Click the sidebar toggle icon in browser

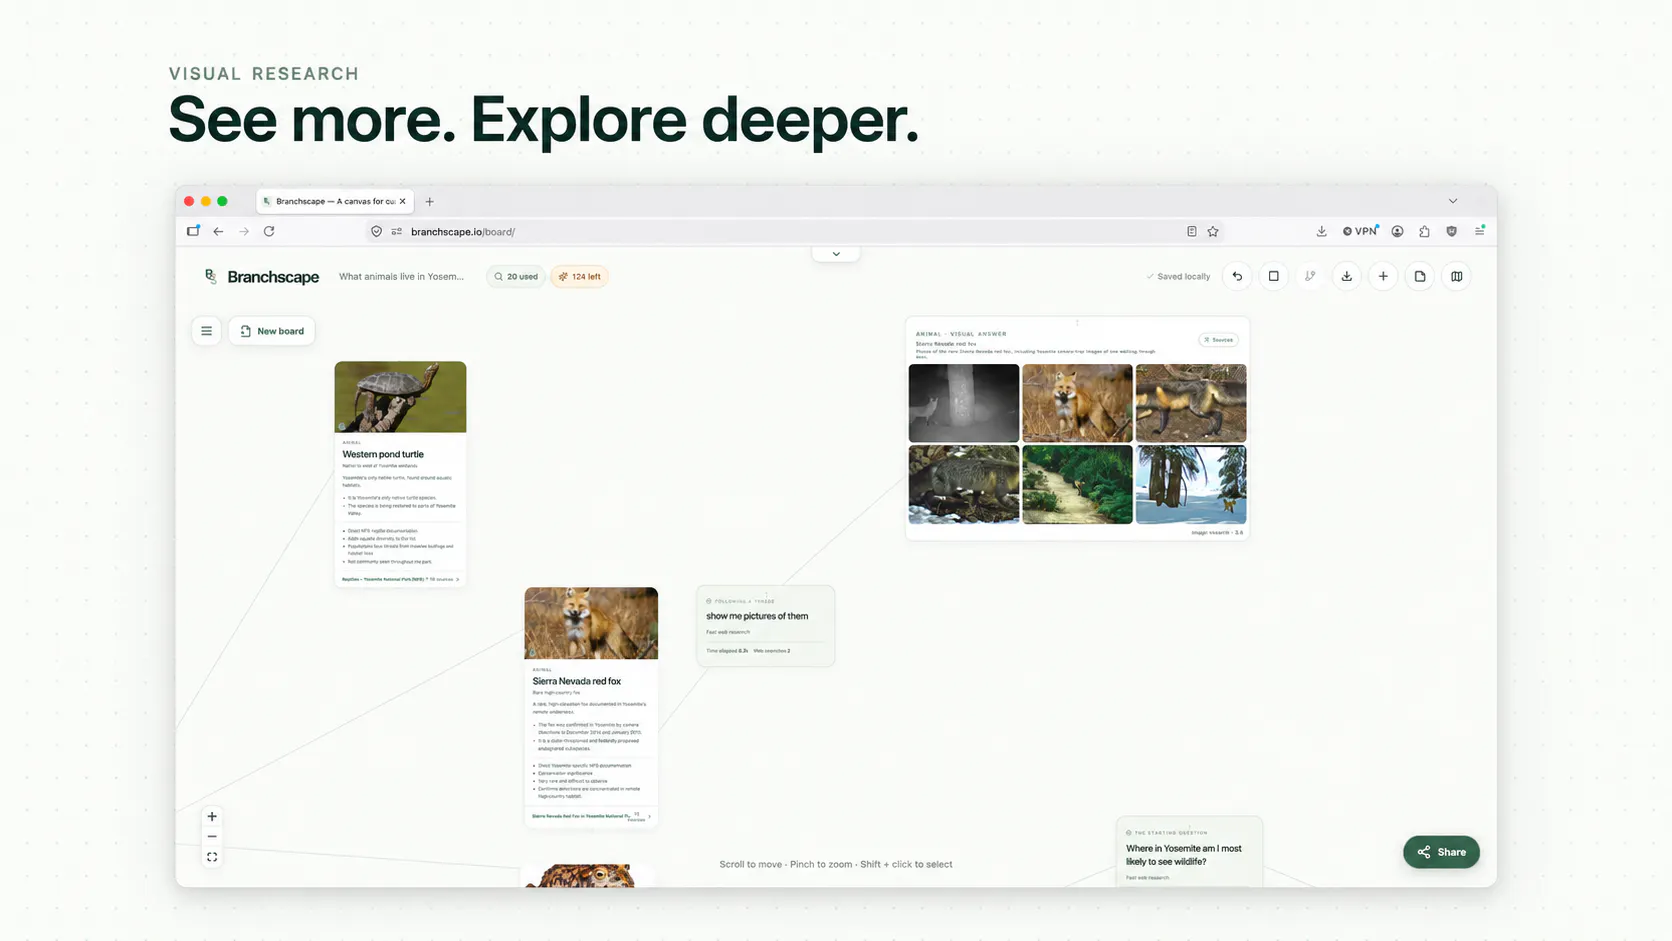pos(193,231)
